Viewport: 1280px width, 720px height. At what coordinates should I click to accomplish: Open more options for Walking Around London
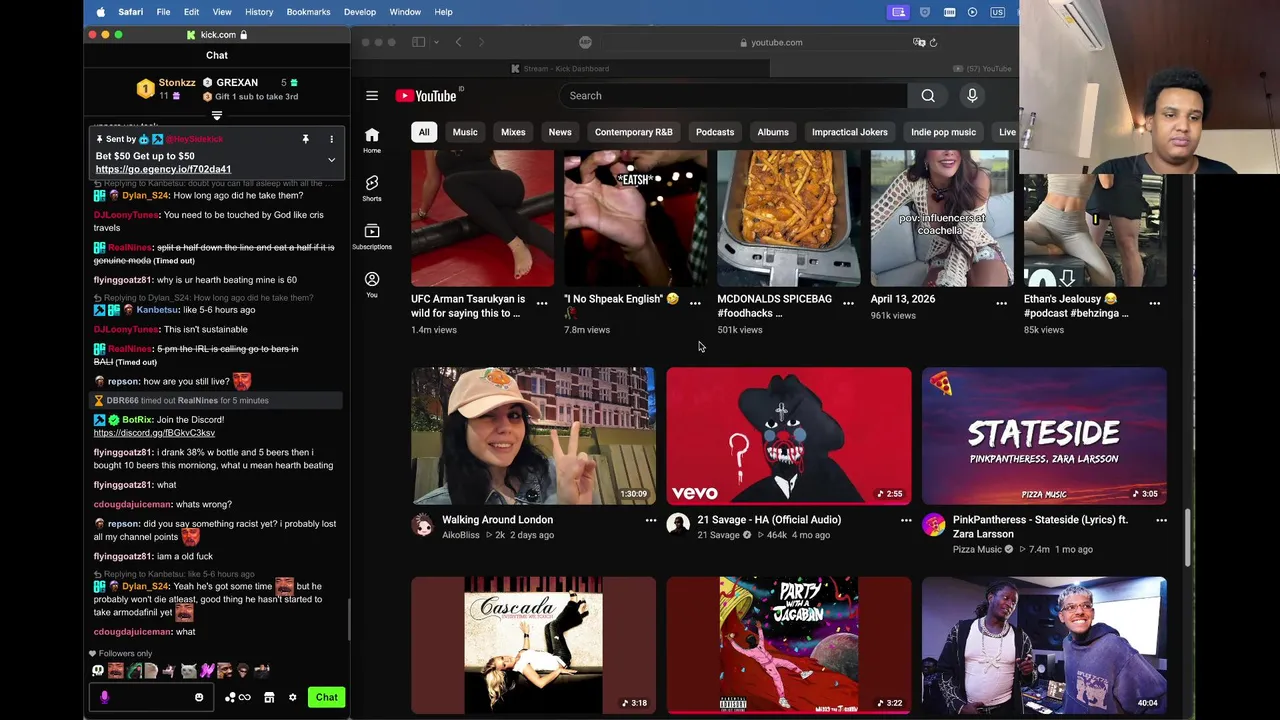pos(651,520)
